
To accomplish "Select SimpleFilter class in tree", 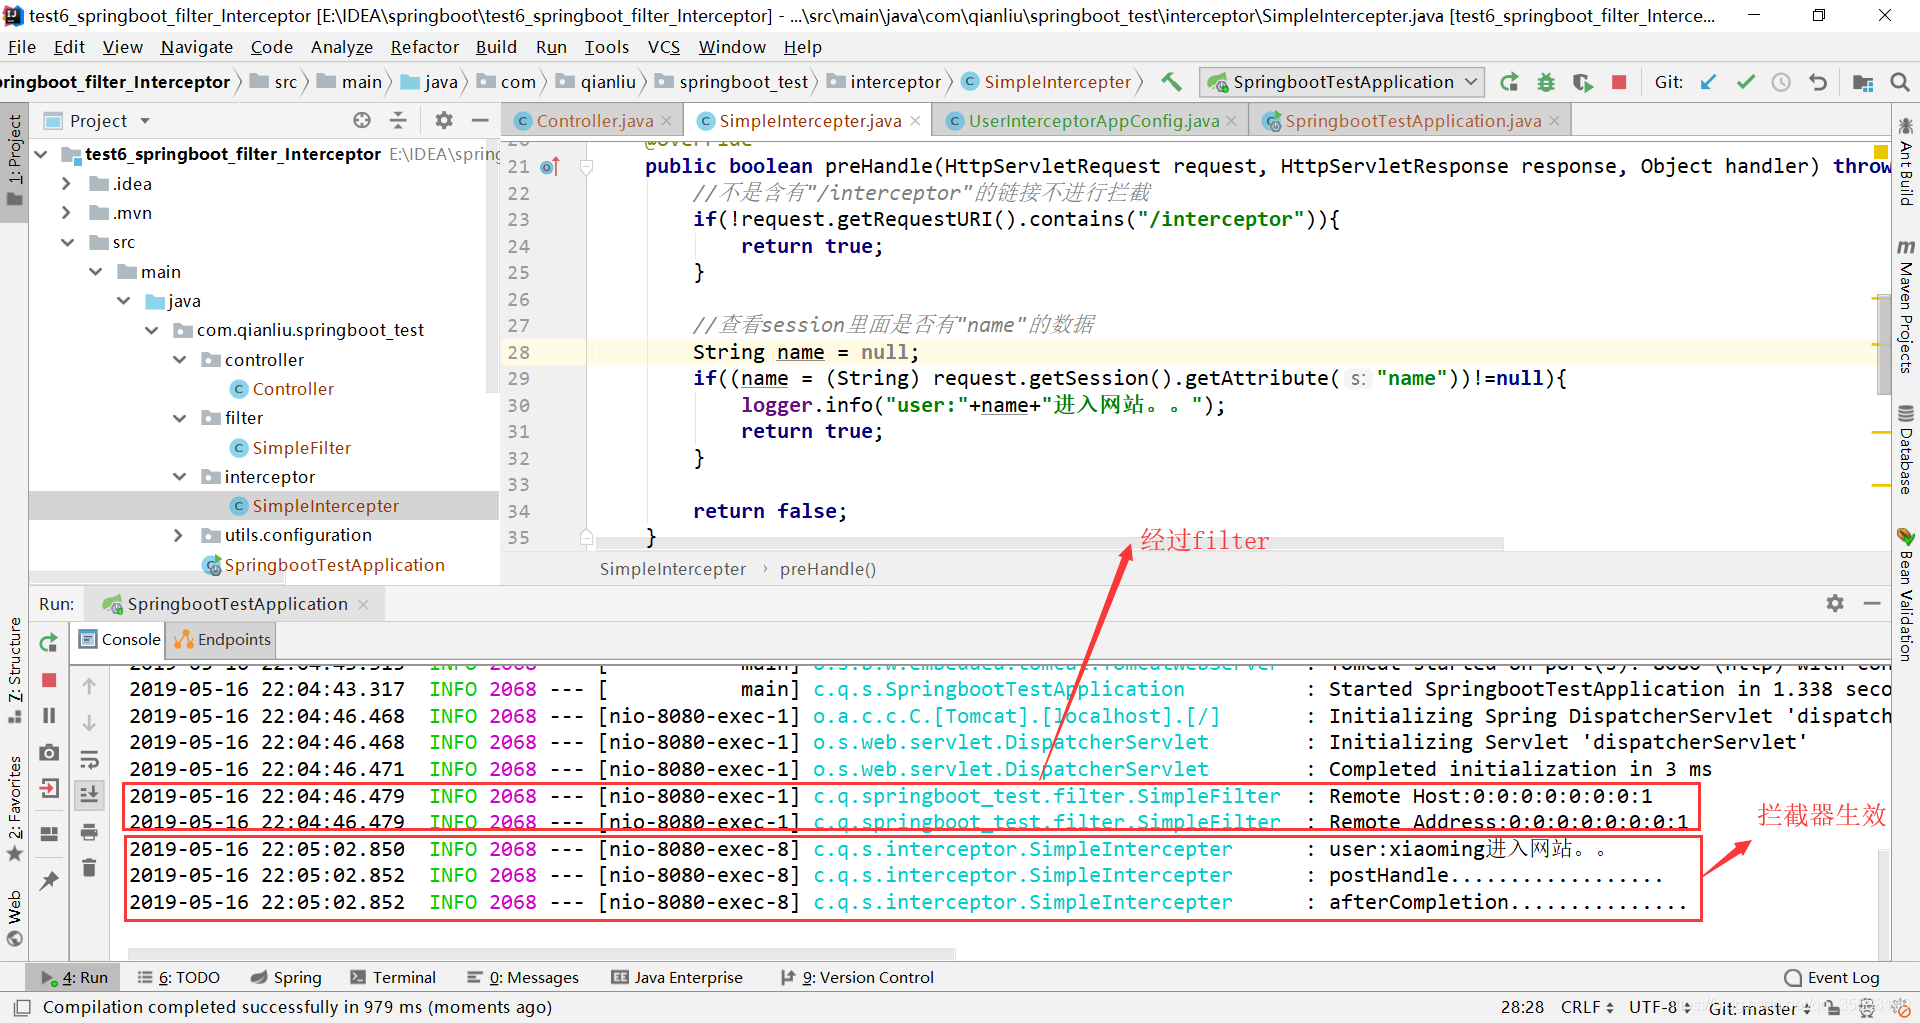I will pos(300,448).
